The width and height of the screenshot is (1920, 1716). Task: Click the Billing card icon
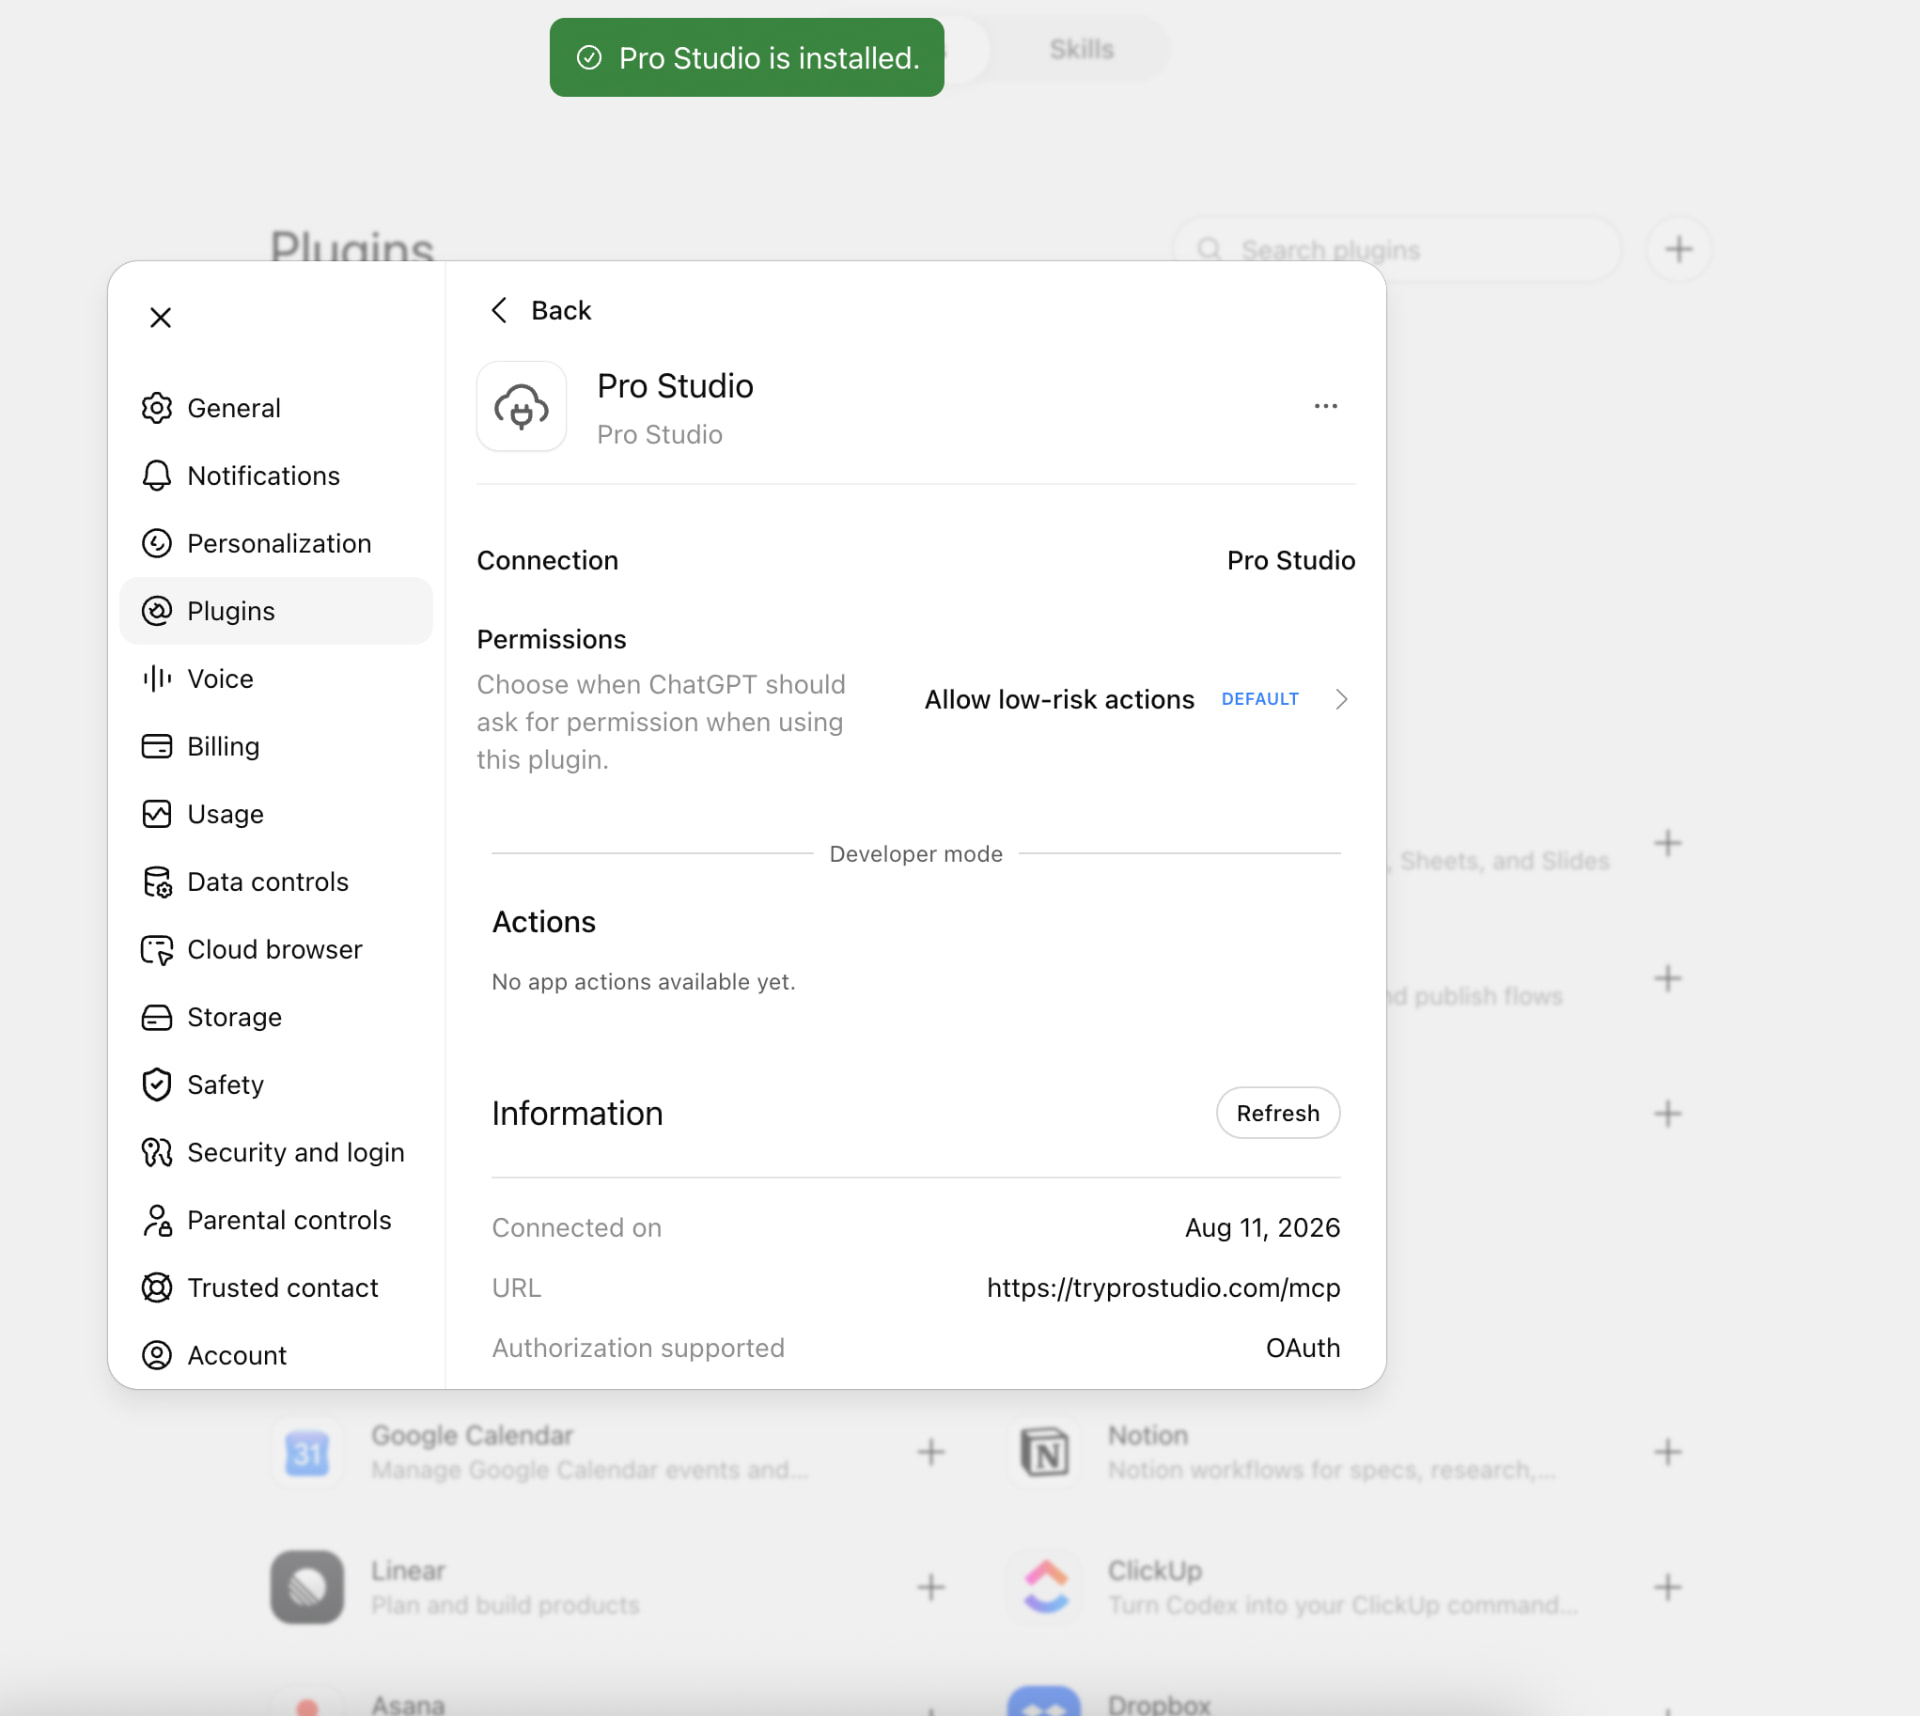(157, 746)
